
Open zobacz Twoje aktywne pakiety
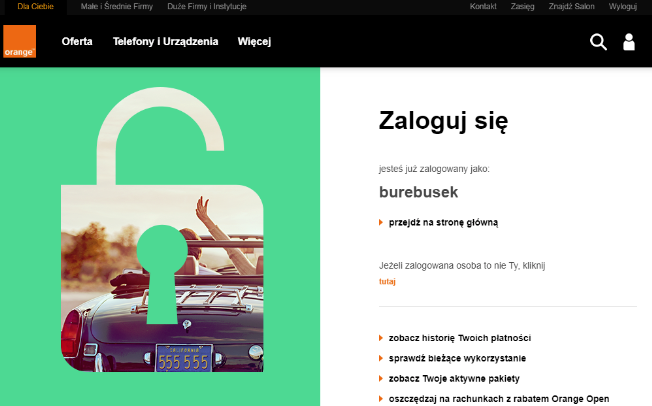pos(454,379)
